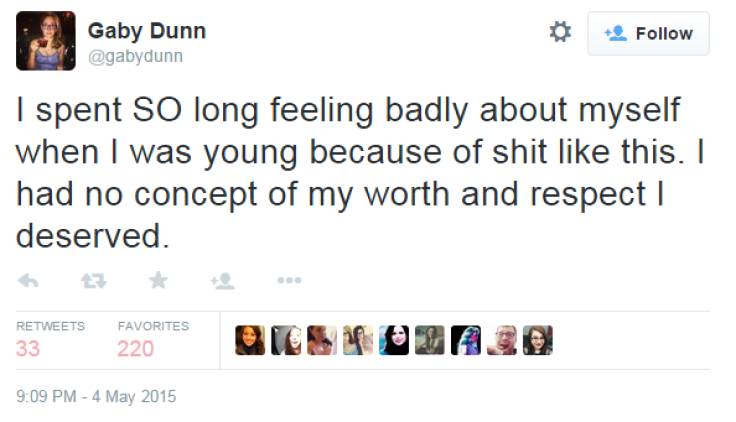The image size is (736, 422).
Task: Open the 9:09 PM - 4 May 2015 timestamp
Action: [x=96, y=396]
